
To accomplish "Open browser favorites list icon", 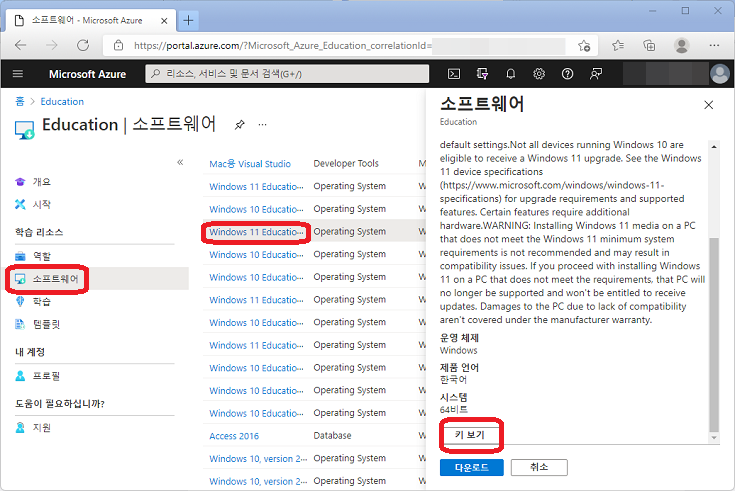I will (x=618, y=45).
